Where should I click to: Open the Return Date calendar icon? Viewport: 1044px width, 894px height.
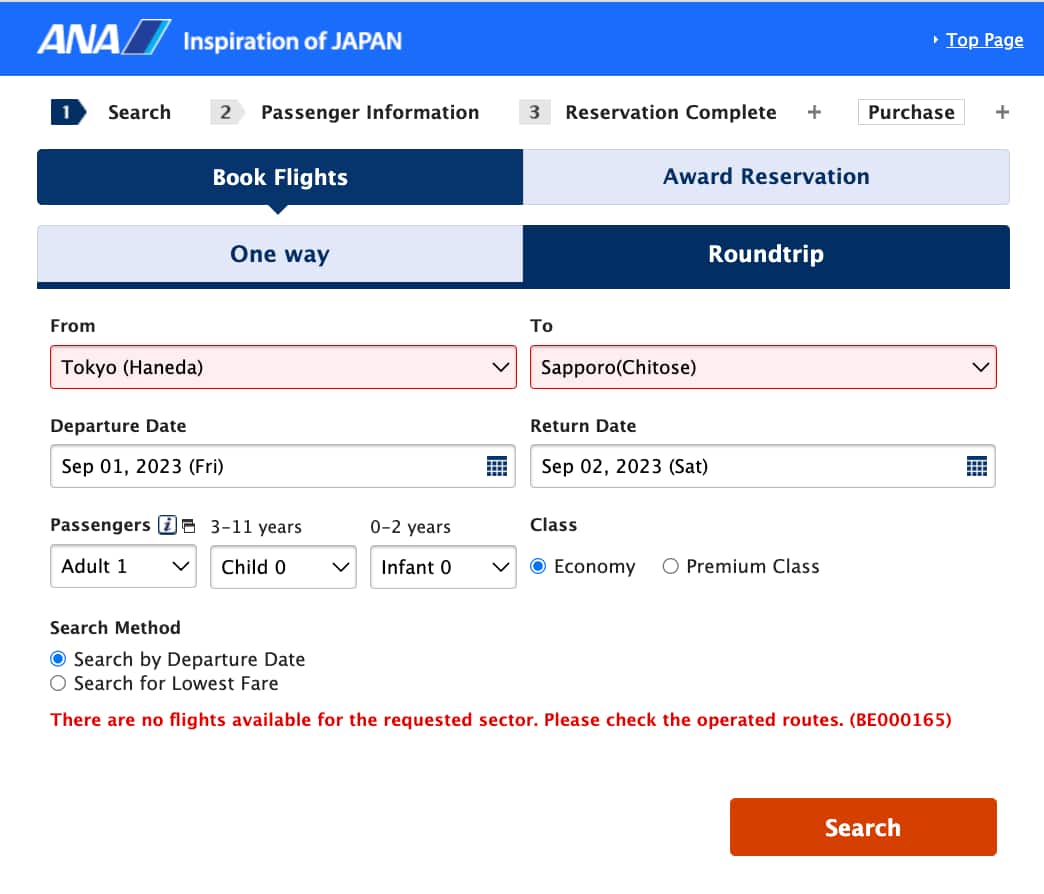[x=977, y=466]
